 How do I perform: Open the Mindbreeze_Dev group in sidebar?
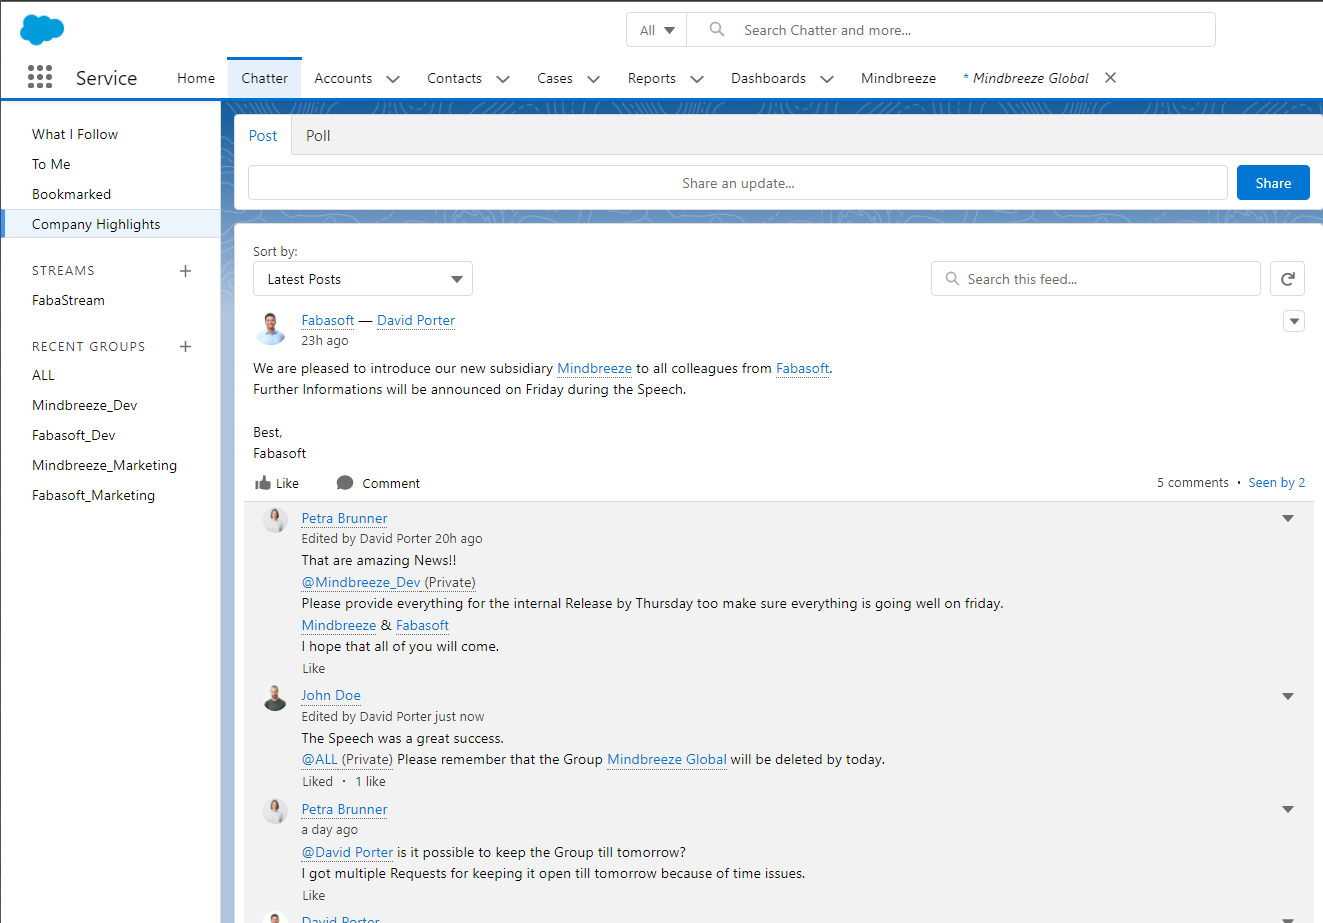click(x=84, y=405)
